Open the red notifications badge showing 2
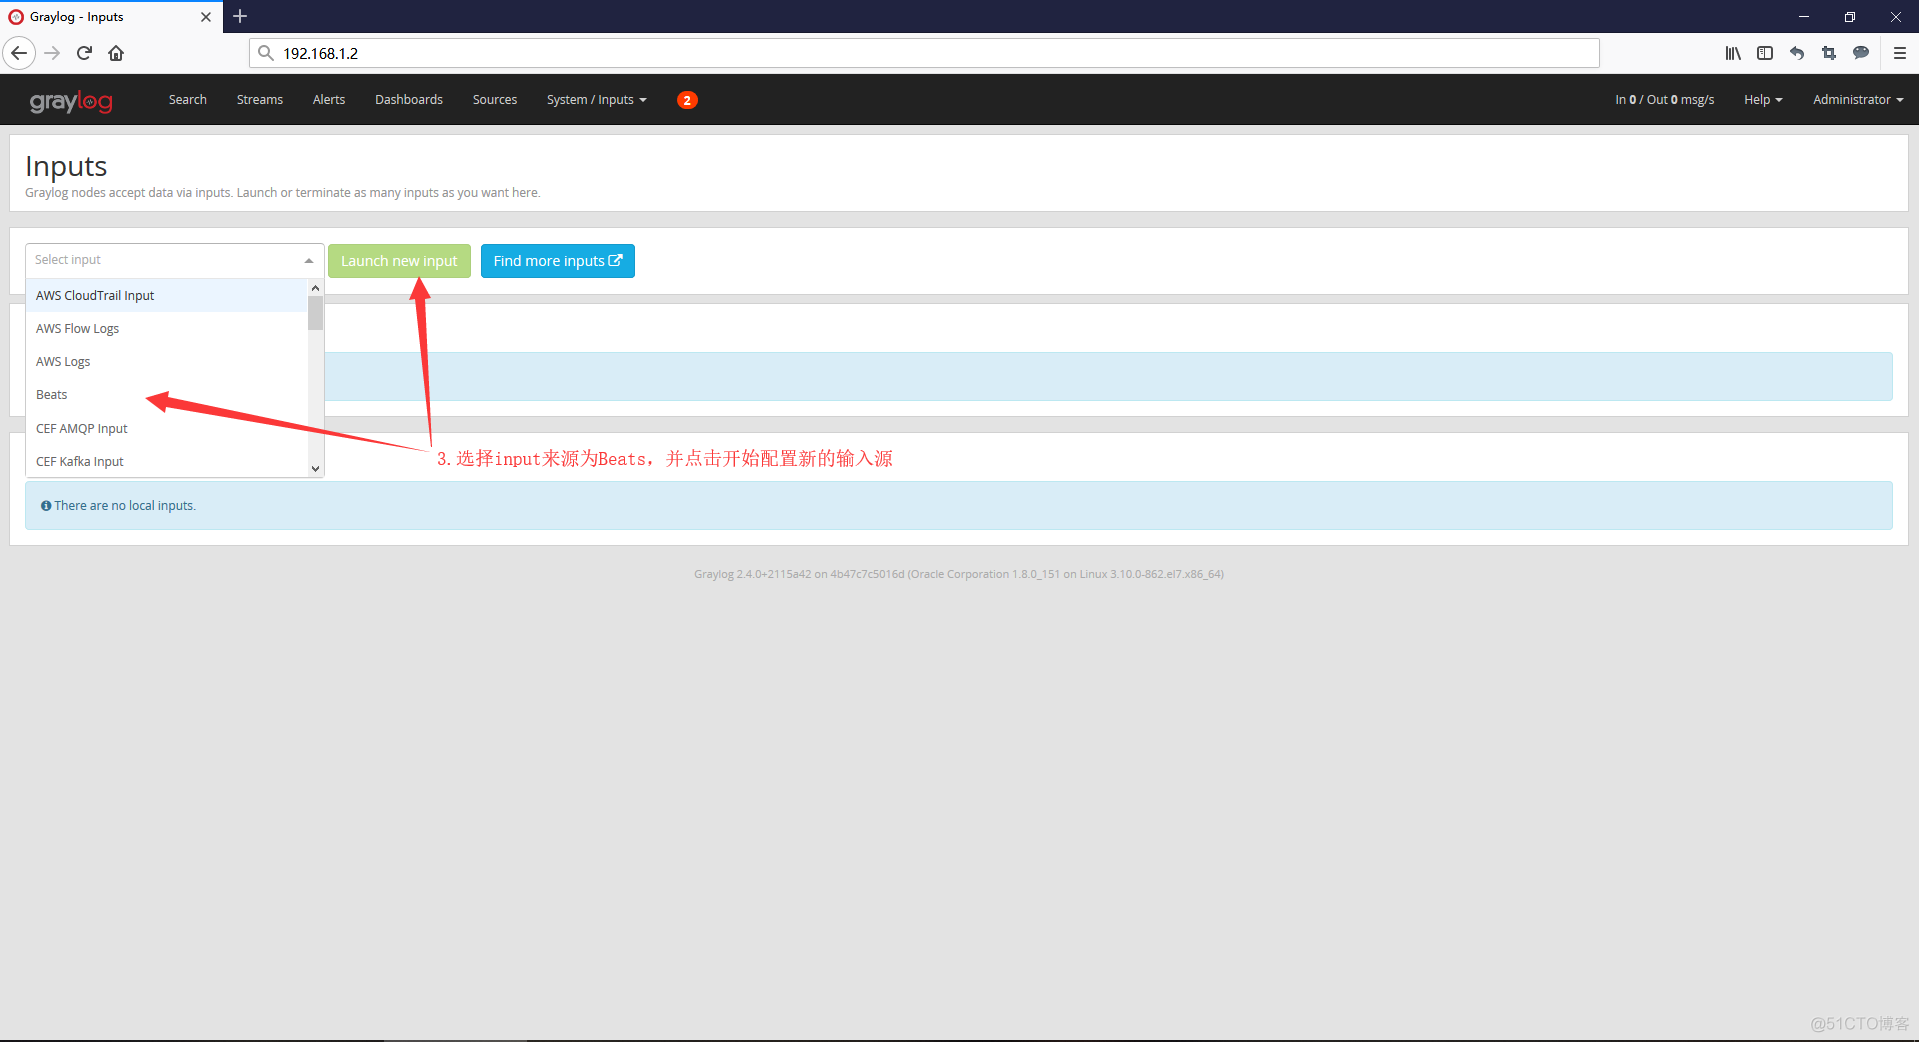Screen dimensions: 1919x1042 pos(687,100)
